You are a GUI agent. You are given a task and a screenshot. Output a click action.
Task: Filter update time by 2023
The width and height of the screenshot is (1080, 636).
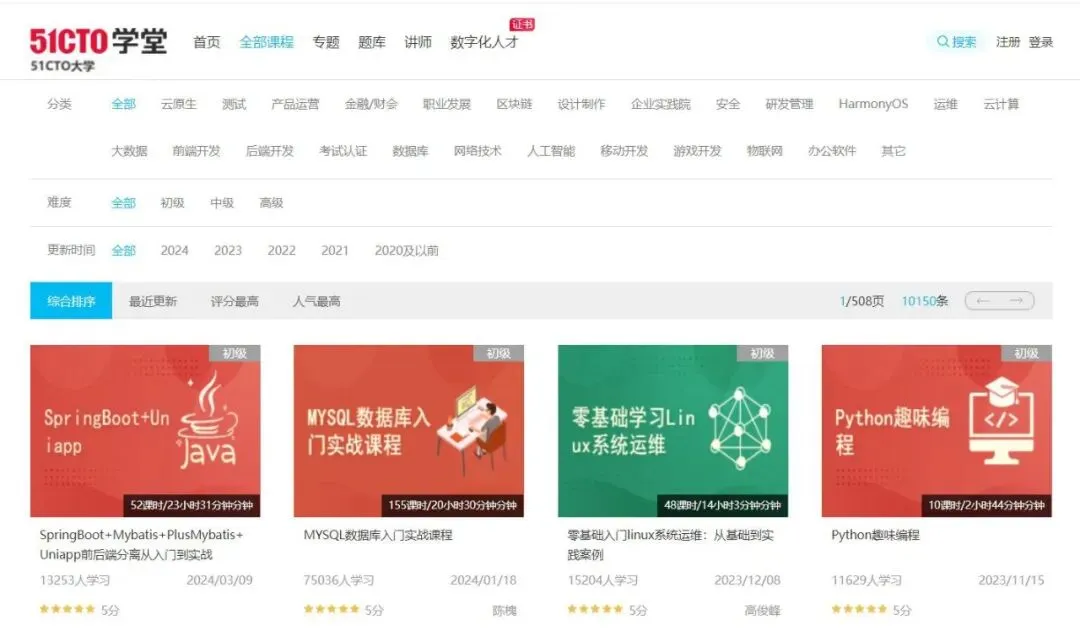pyautogui.click(x=228, y=250)
